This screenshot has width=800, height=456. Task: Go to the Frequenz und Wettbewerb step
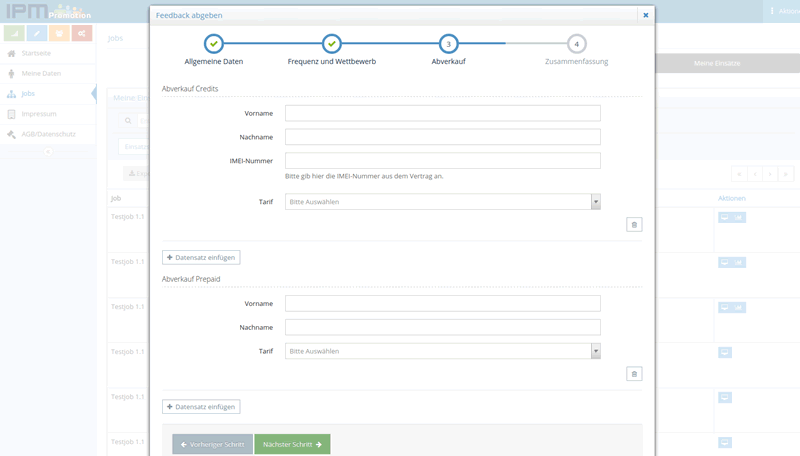(x=332, y=44)
